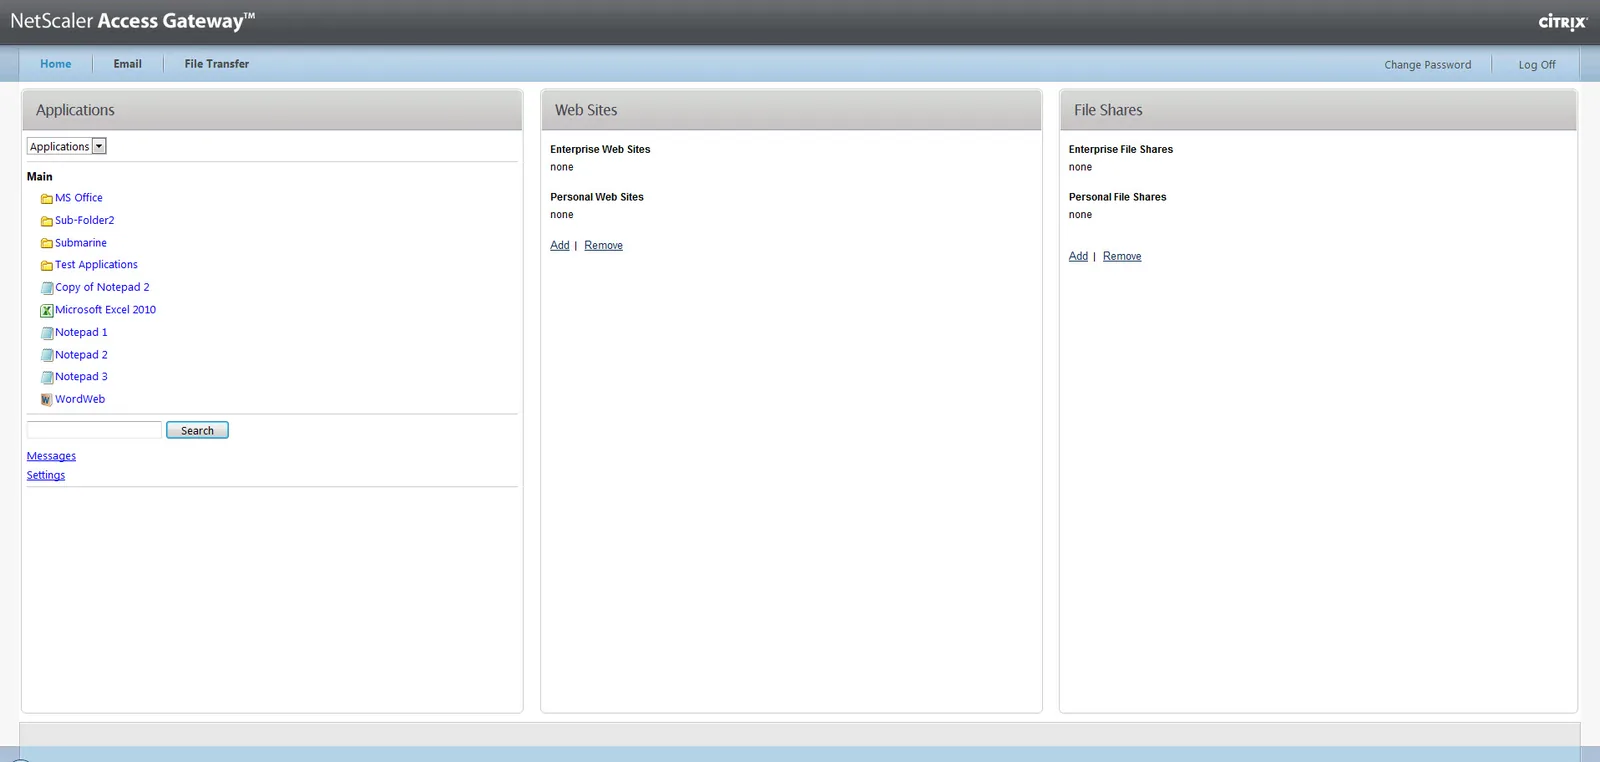Click the Citrix logo in the header
The width and height of the screenshot is (1600, 762).
pos(1562,22)
